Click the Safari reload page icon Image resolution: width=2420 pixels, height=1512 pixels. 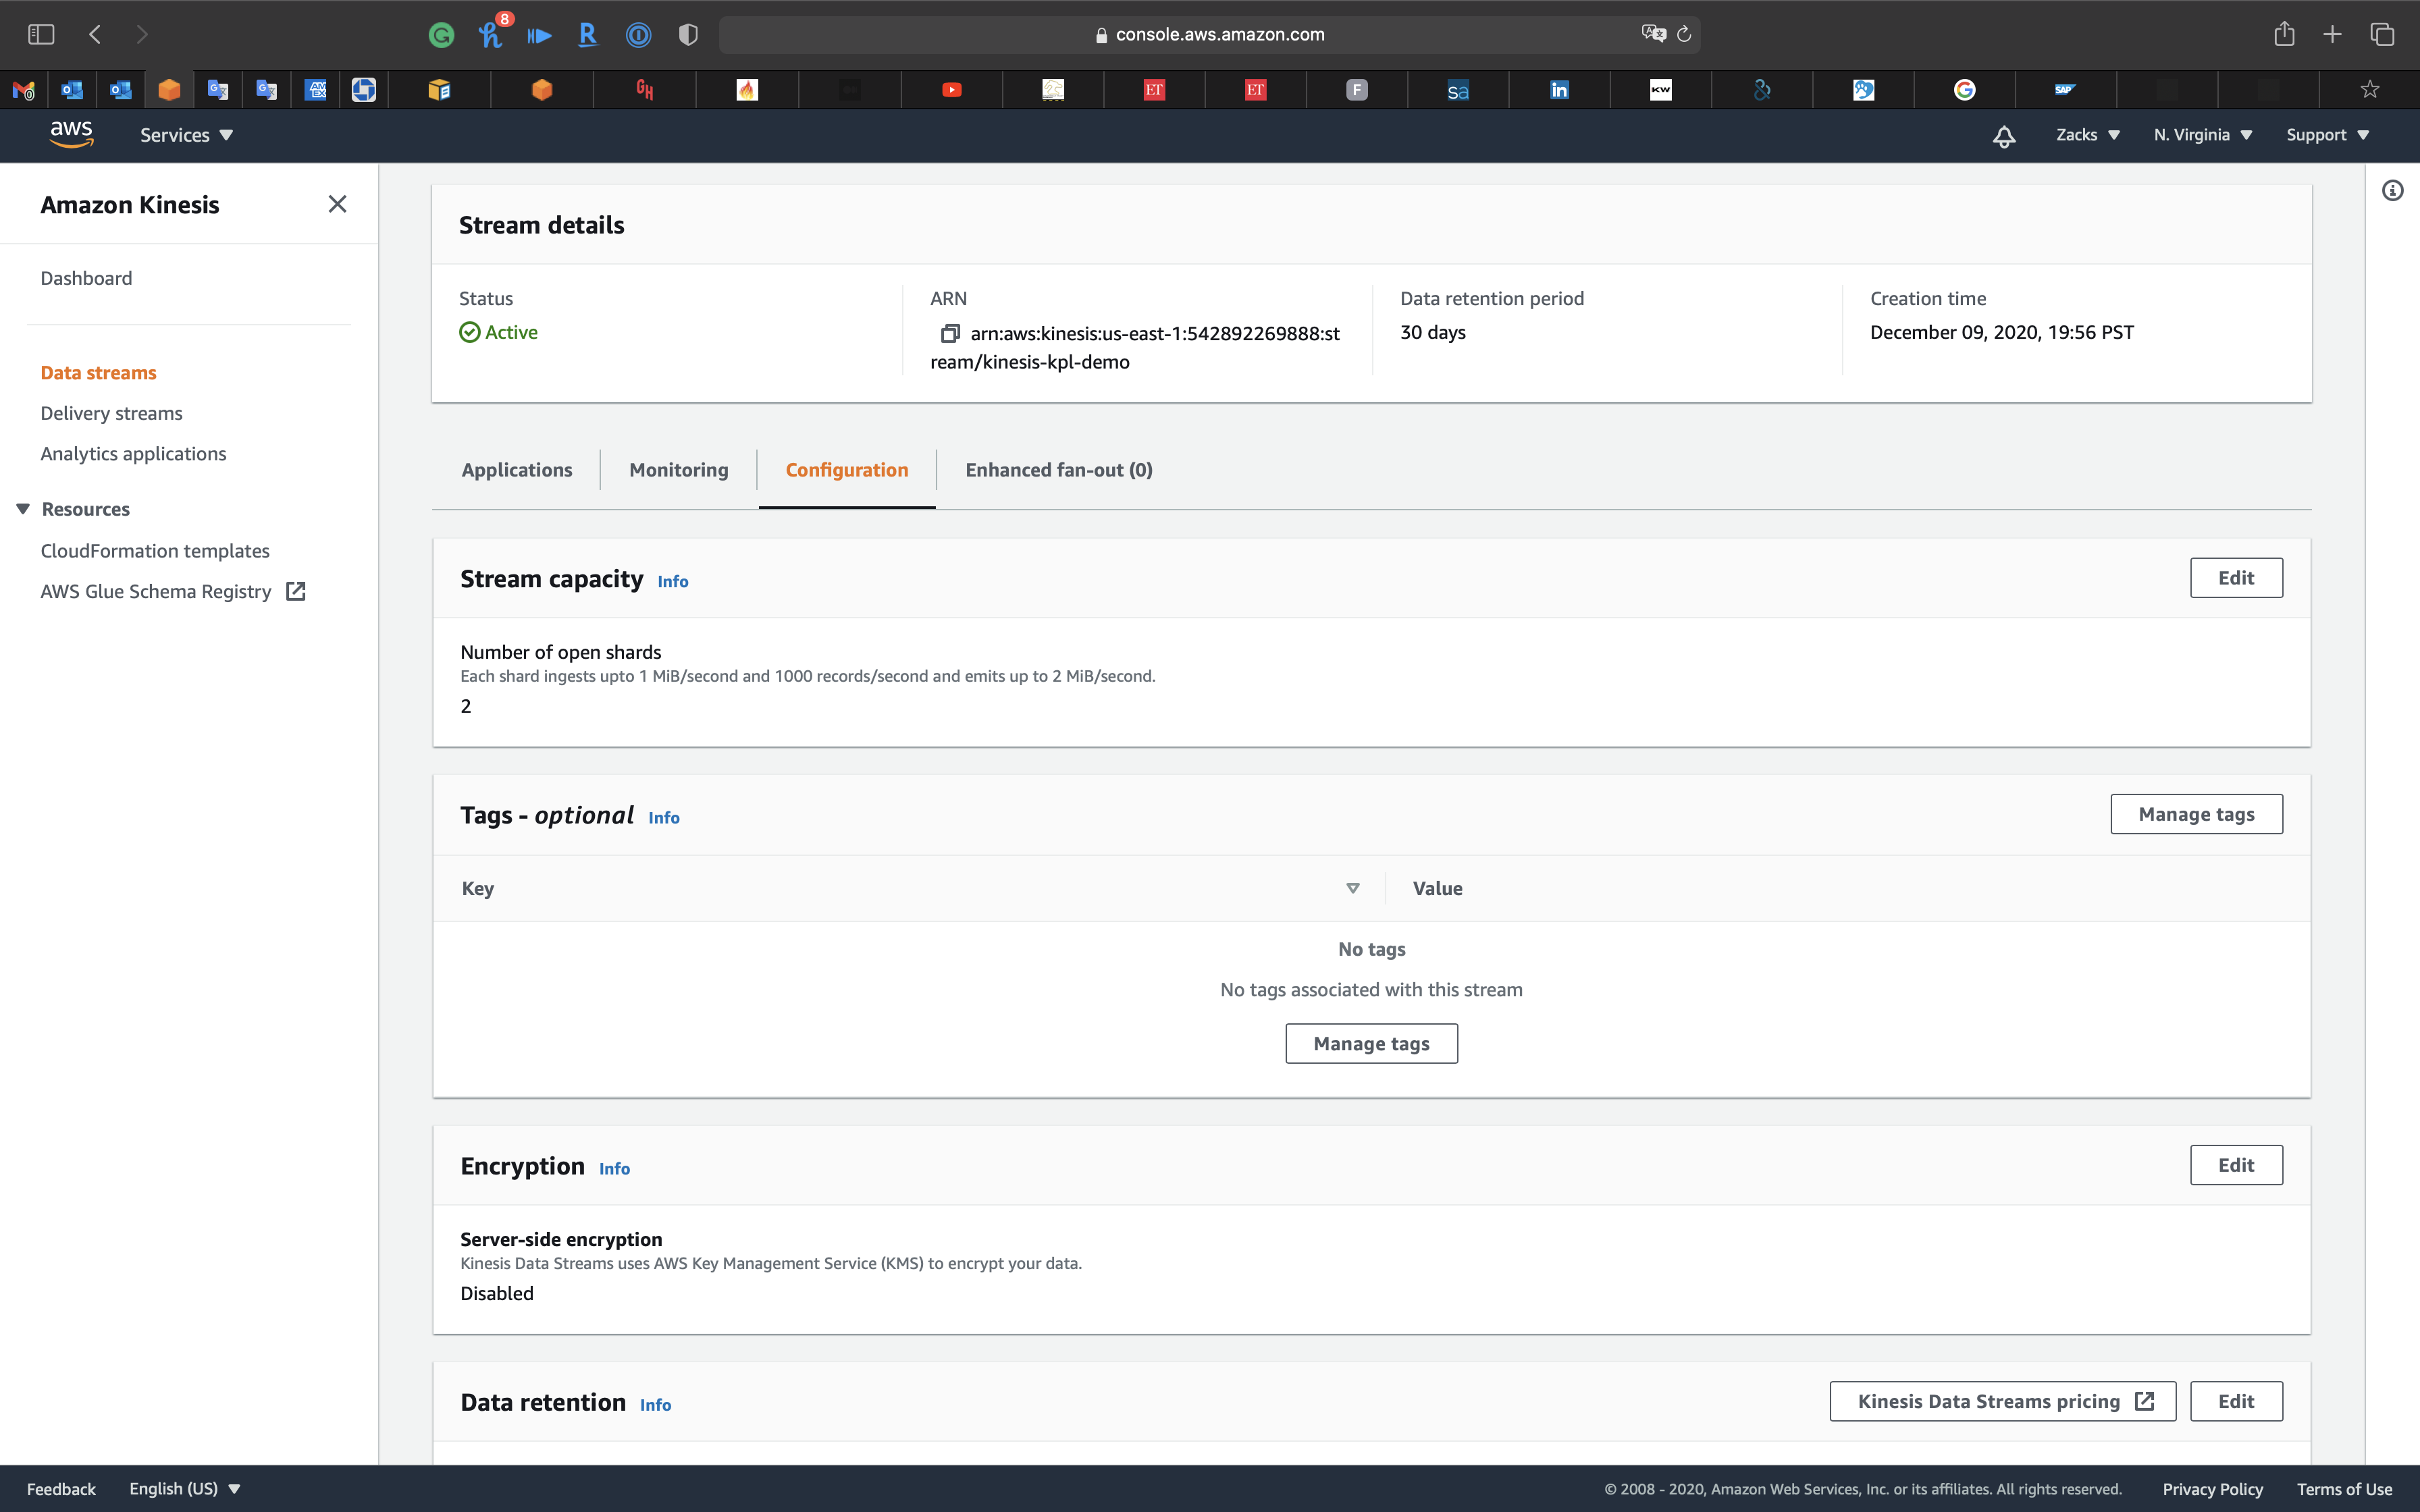1684,35
